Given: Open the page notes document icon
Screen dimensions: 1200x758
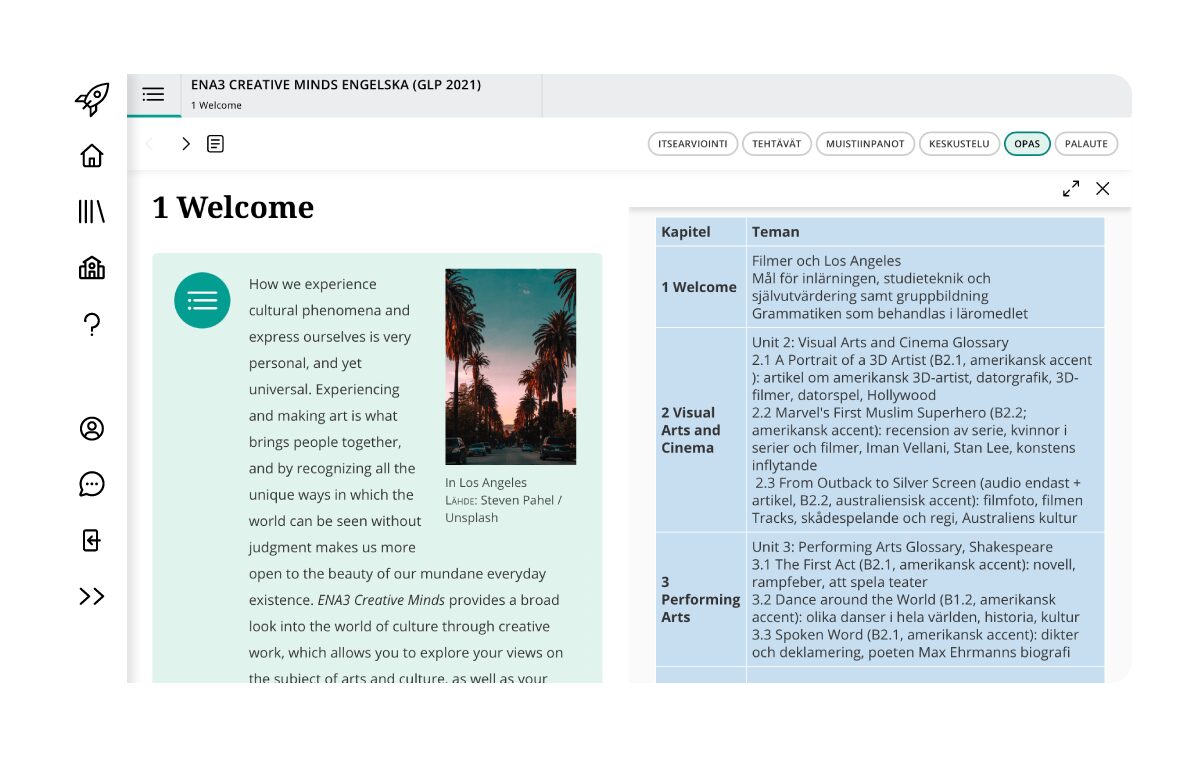Looking at the screenshot, I should pyautogui.click(x=215, y=144).
